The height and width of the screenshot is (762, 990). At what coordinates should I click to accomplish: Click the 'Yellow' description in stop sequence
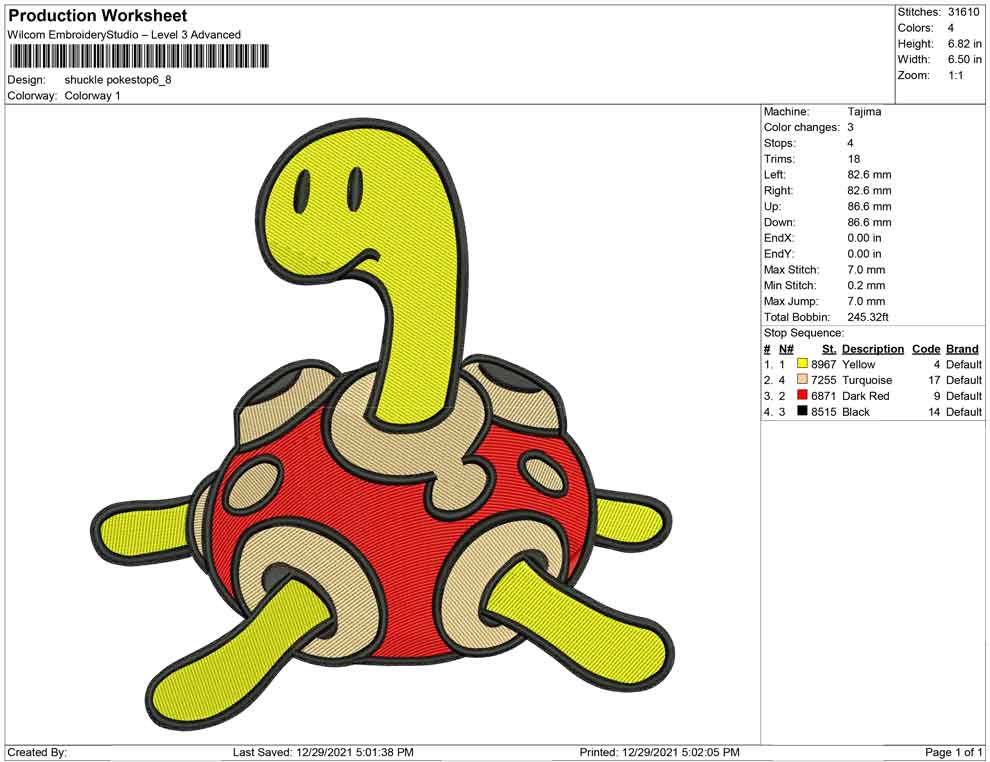click(859, 364)
